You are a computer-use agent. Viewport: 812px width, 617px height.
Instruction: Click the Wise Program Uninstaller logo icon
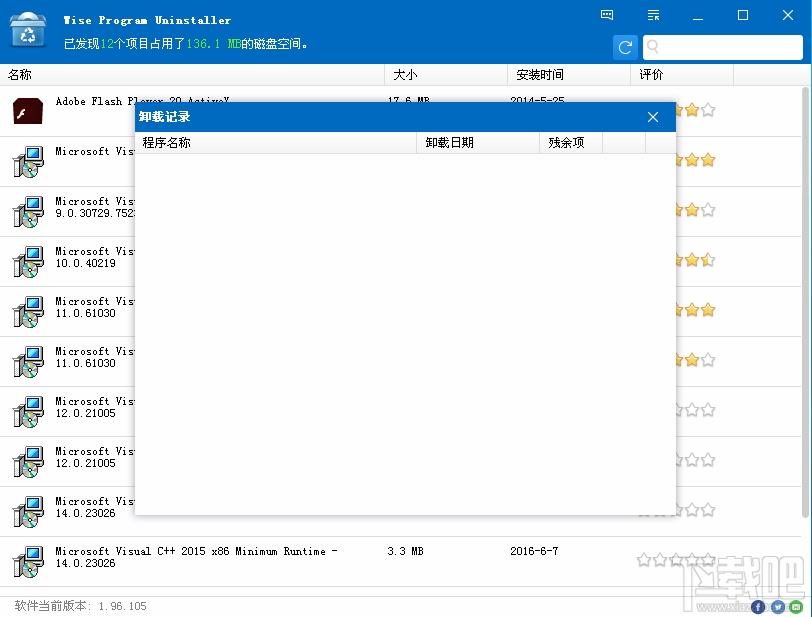pos(27,31)
